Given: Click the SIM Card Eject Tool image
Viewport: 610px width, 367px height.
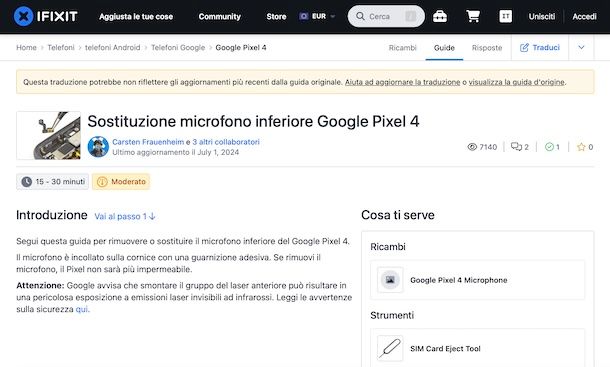Looking at the screenshot, I should pos(390,348).
